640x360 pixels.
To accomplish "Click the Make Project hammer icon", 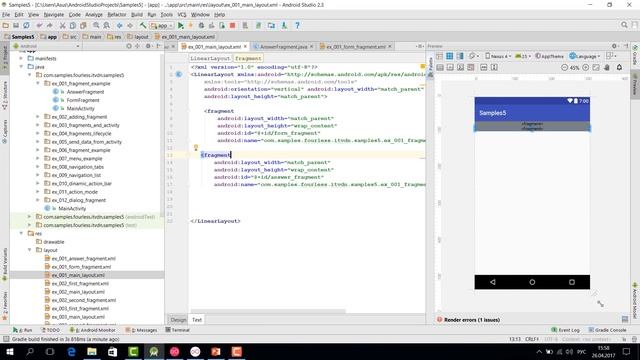I will 143,25.
